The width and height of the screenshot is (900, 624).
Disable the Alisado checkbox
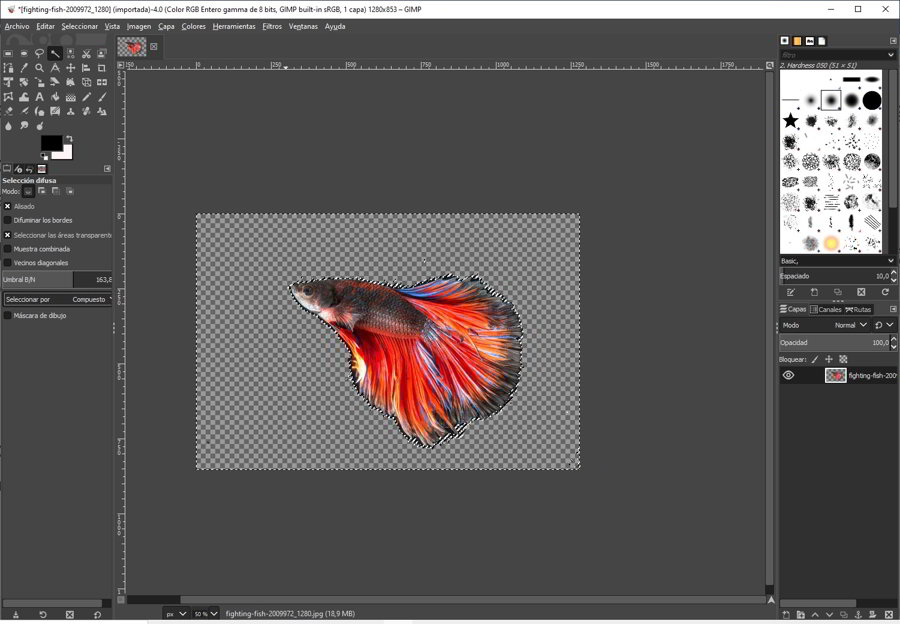tap(8, 206)
